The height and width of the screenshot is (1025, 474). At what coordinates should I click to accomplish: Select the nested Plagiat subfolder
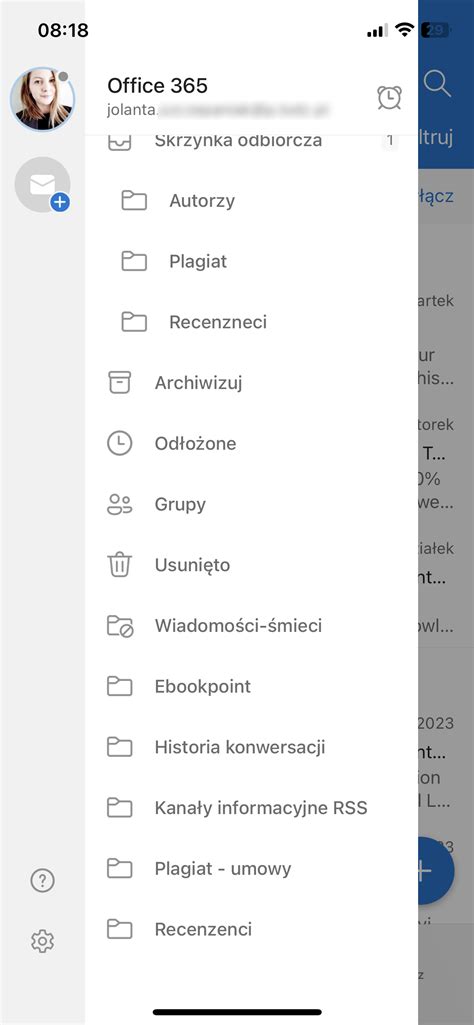click(251, 261)
